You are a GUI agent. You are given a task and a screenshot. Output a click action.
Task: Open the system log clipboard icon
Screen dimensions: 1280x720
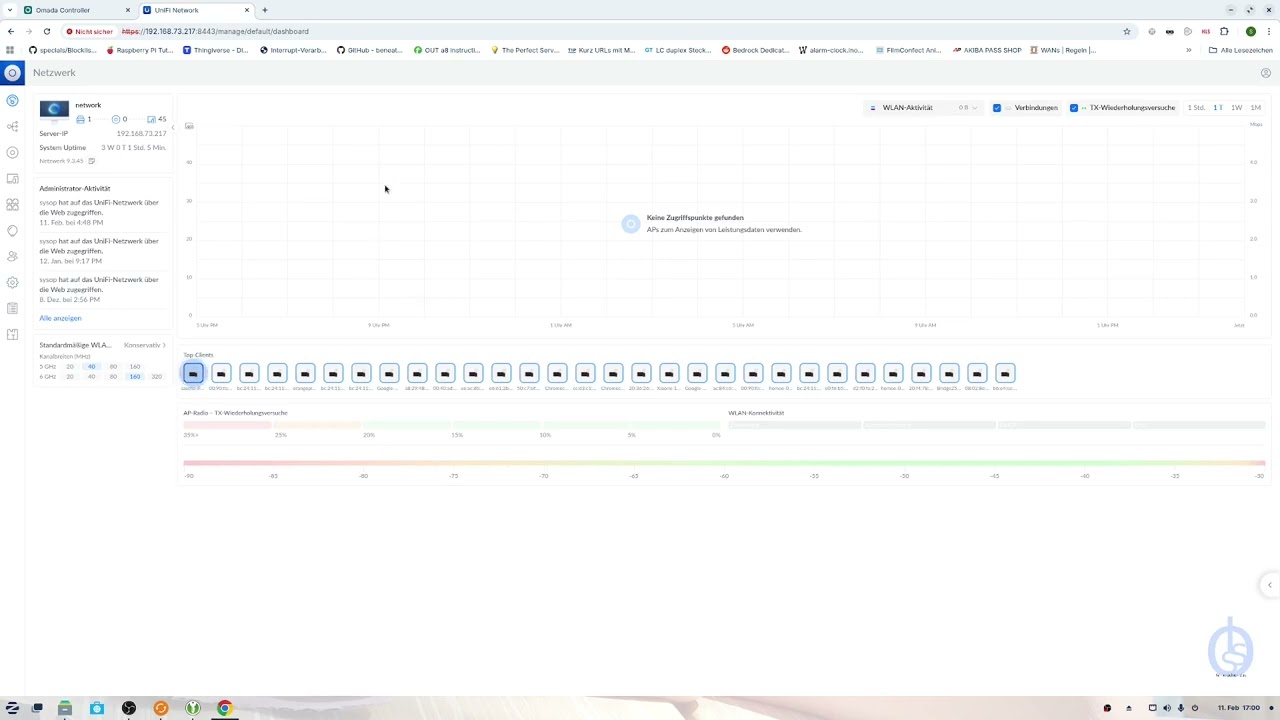click(x=12, y=308)
